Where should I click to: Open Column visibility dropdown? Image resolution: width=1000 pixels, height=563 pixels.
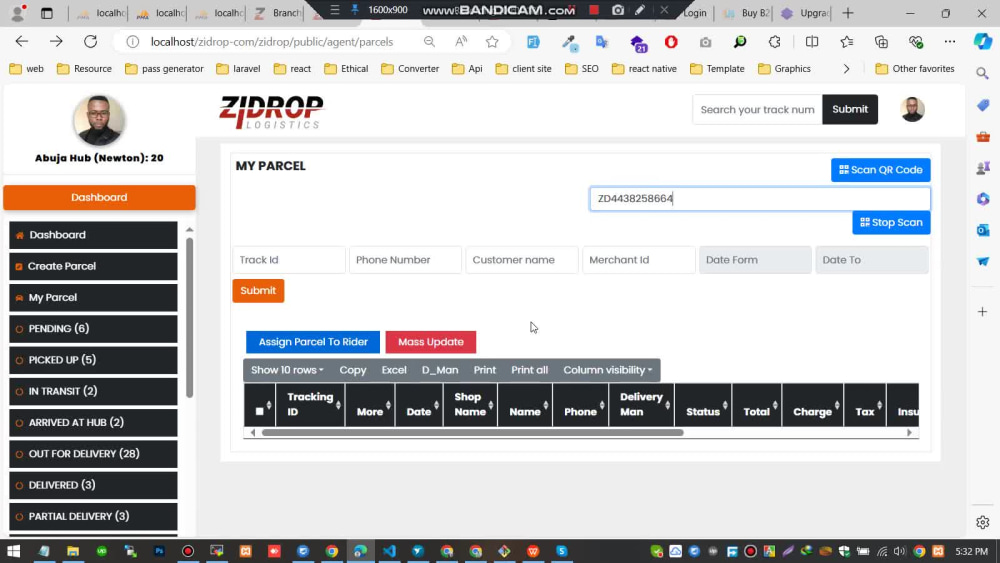click(x=608, y=370)
